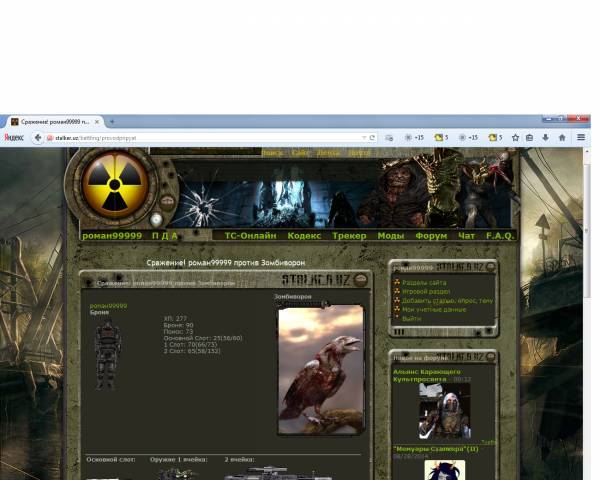Reload the page with the refresh icon
This screenshot has width=600, height=480.
(x=372, y=138)
